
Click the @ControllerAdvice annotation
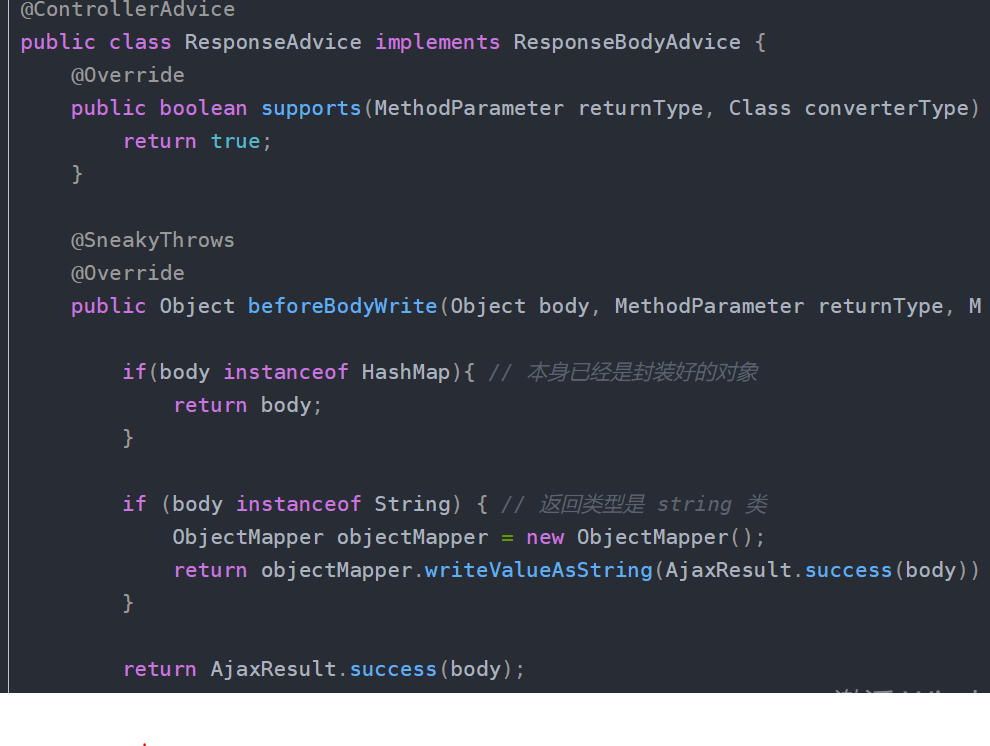[x=128, y=10]
